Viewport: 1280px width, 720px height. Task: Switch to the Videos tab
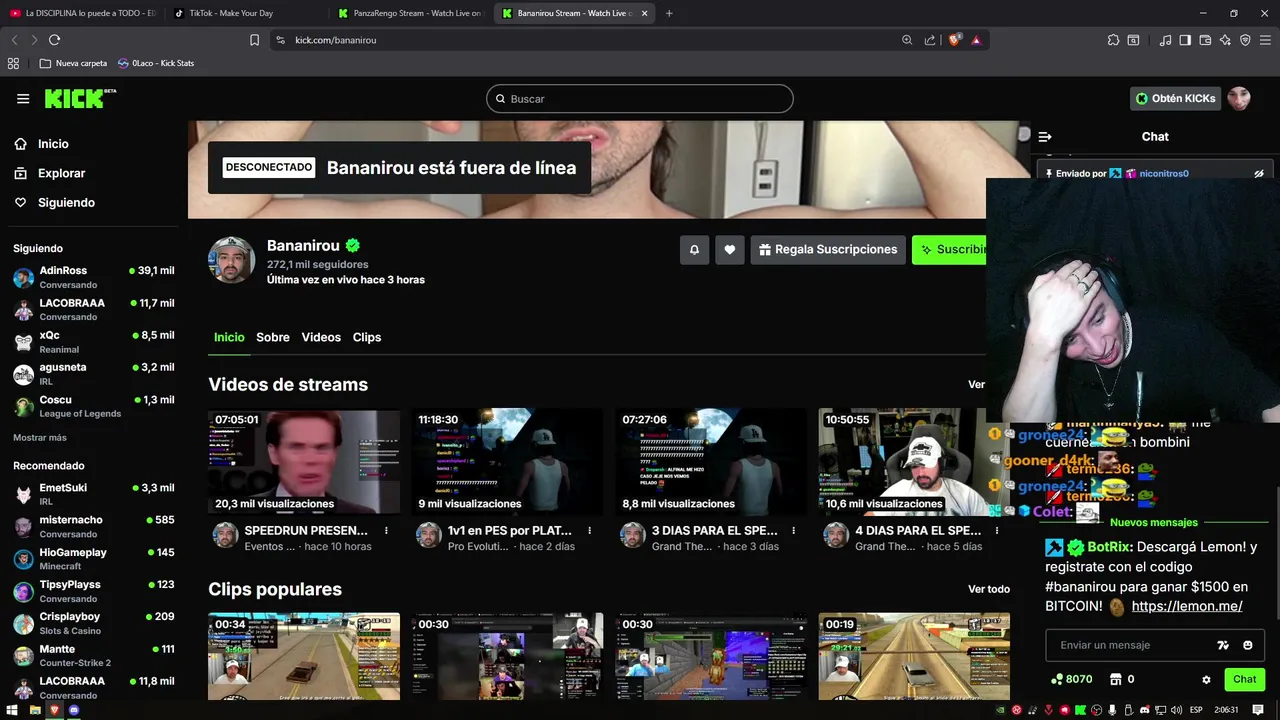321,337
